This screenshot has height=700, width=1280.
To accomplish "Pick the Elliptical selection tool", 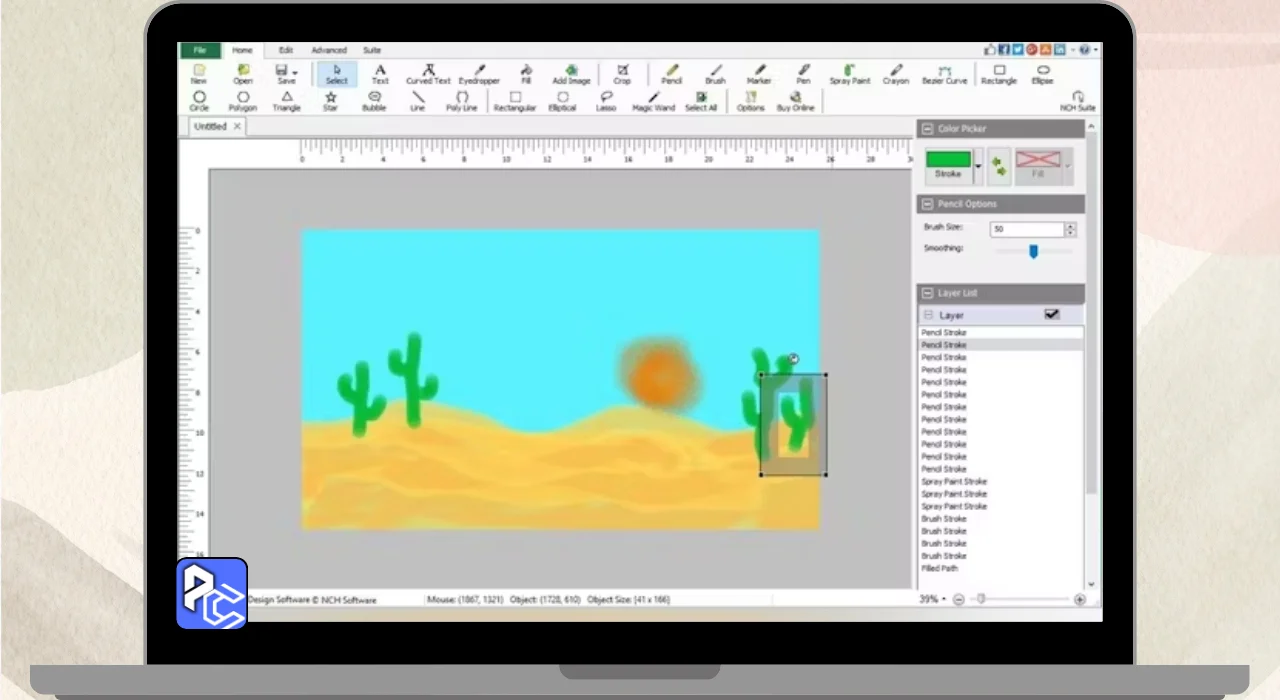I will pos(563,101).
